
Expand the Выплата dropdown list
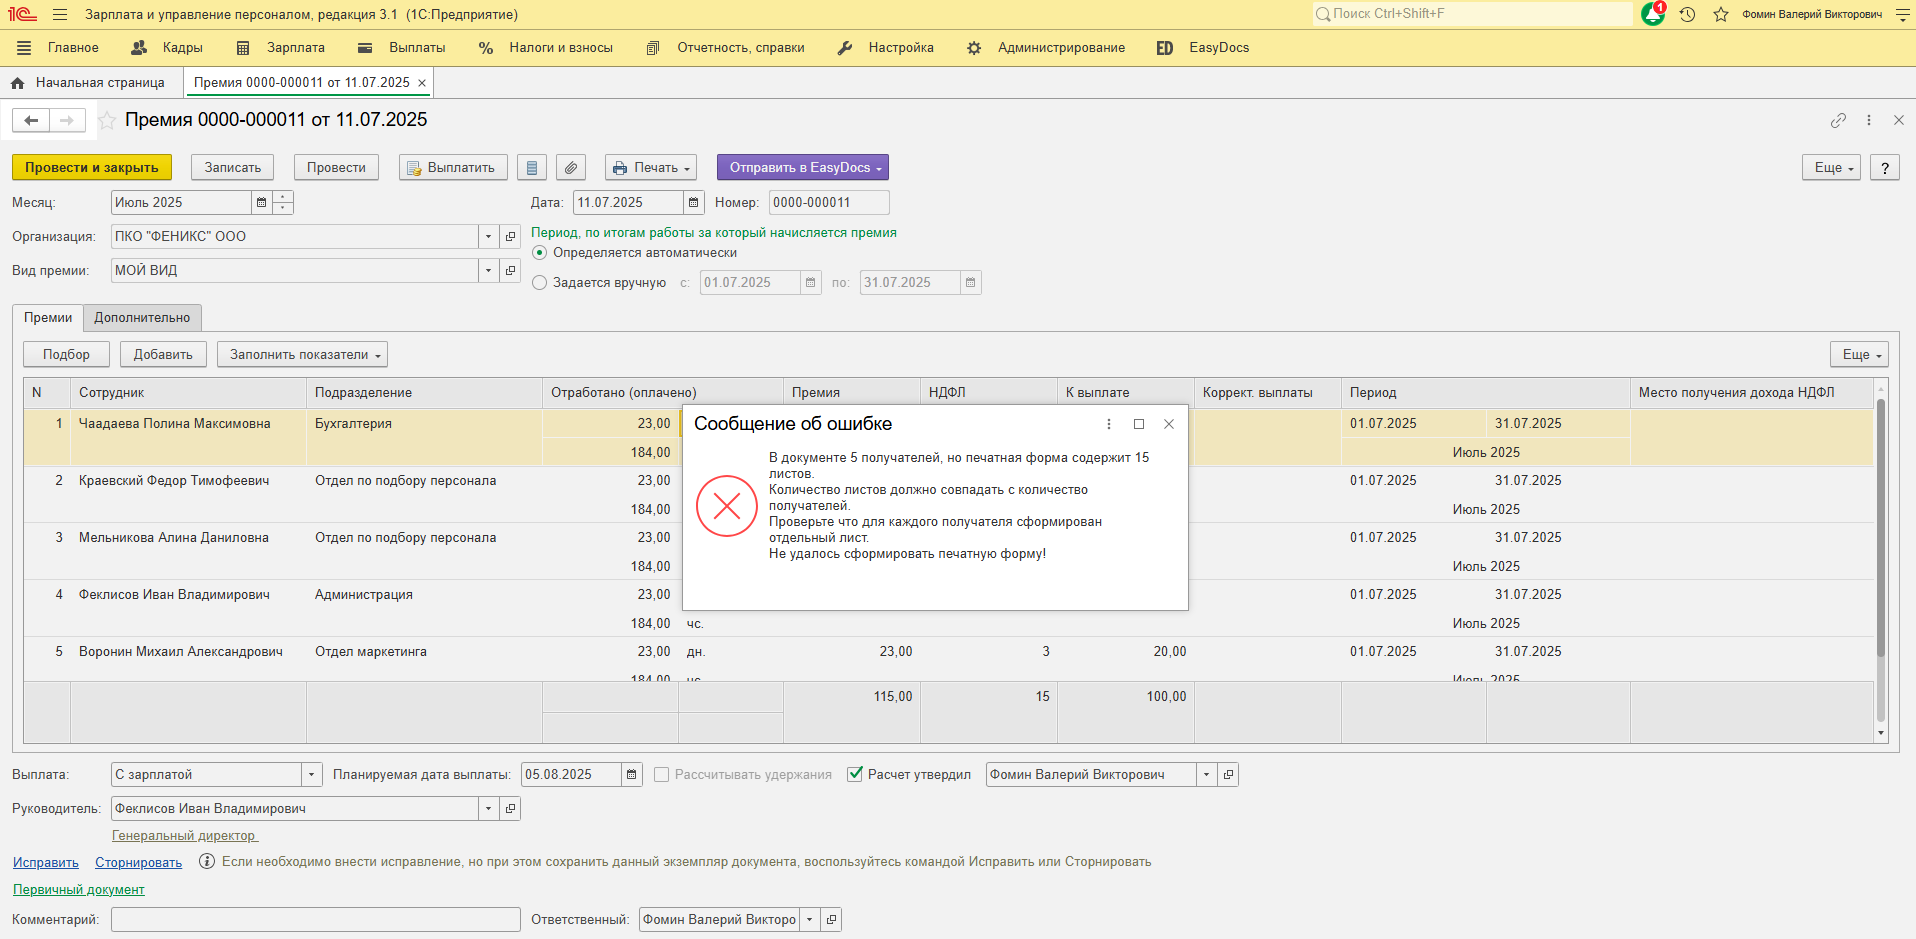click(x=311, y=775)
